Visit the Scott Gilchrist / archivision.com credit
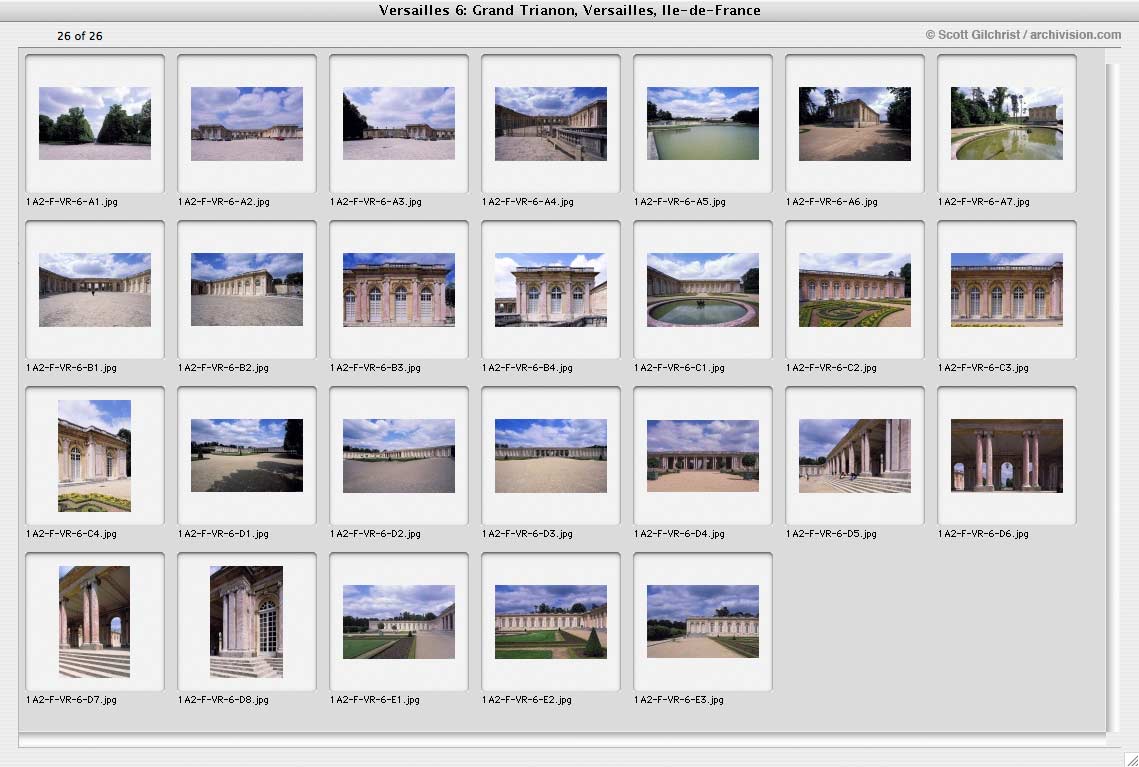This screenshot has width=1139, height=767. click(1024, 35)
